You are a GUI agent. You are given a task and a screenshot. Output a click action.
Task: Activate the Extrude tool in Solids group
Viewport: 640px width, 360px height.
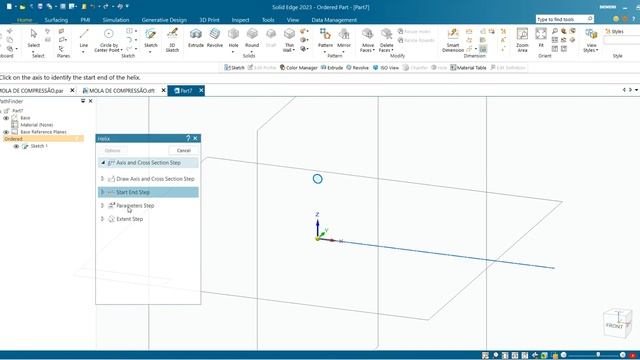(196, 38)
